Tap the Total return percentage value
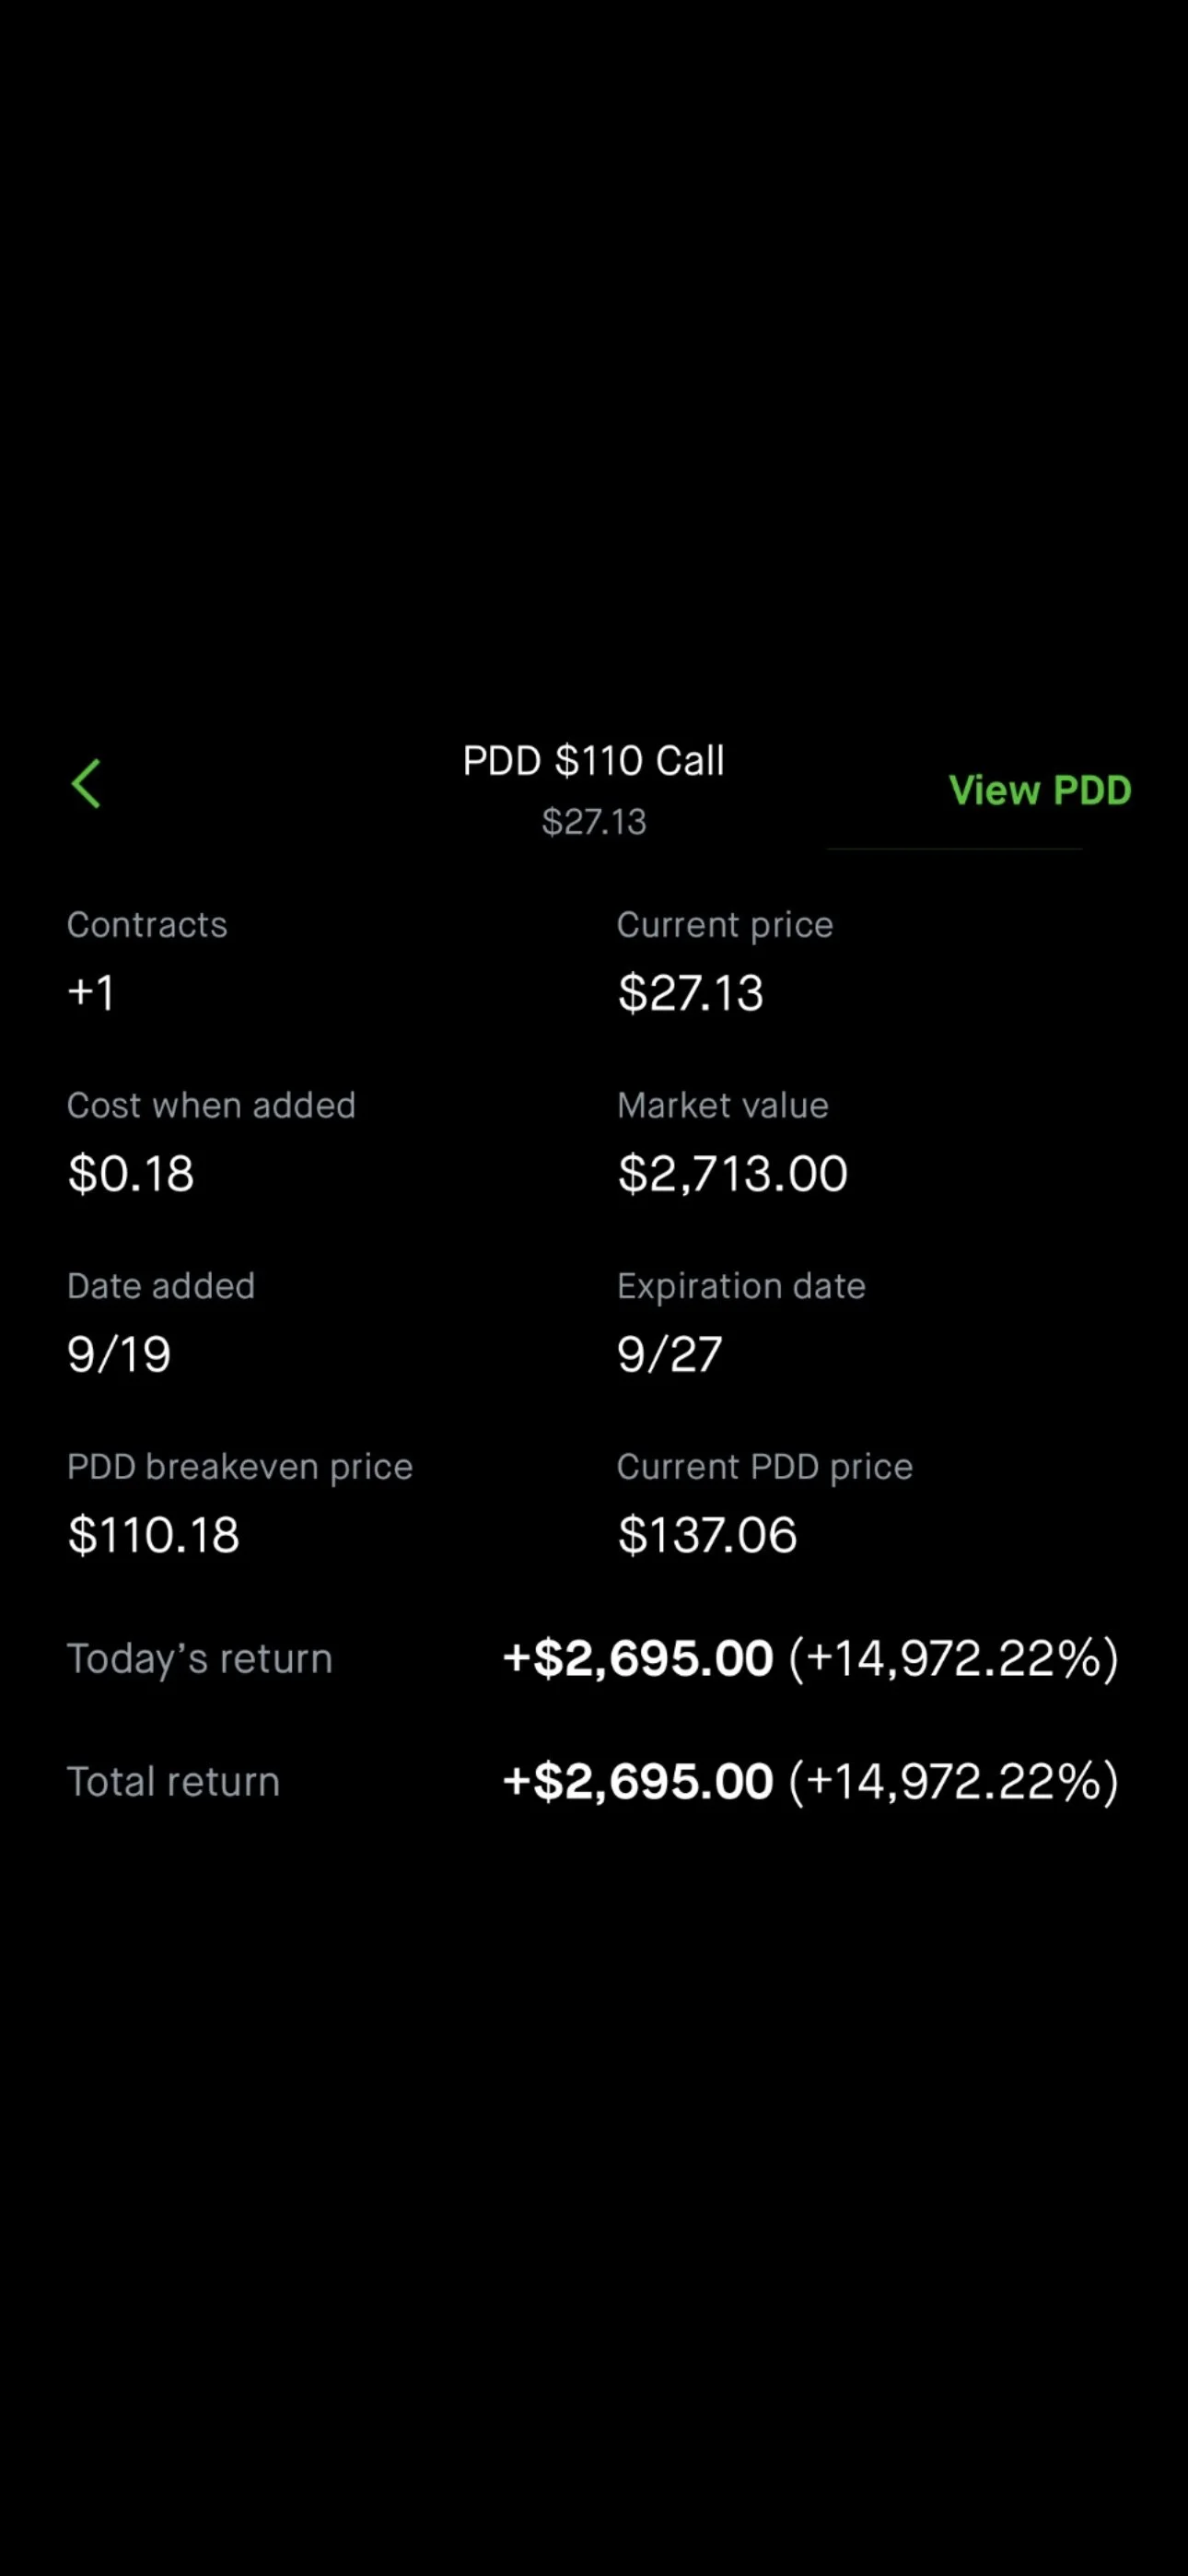The height and width of the screenshot is (2576, 1188). [954, 1781]
